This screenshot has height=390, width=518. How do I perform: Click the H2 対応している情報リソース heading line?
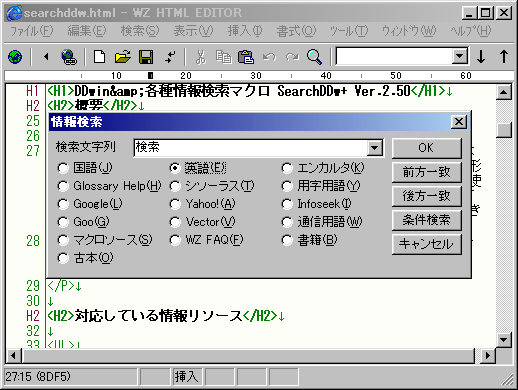click(166, 316)
